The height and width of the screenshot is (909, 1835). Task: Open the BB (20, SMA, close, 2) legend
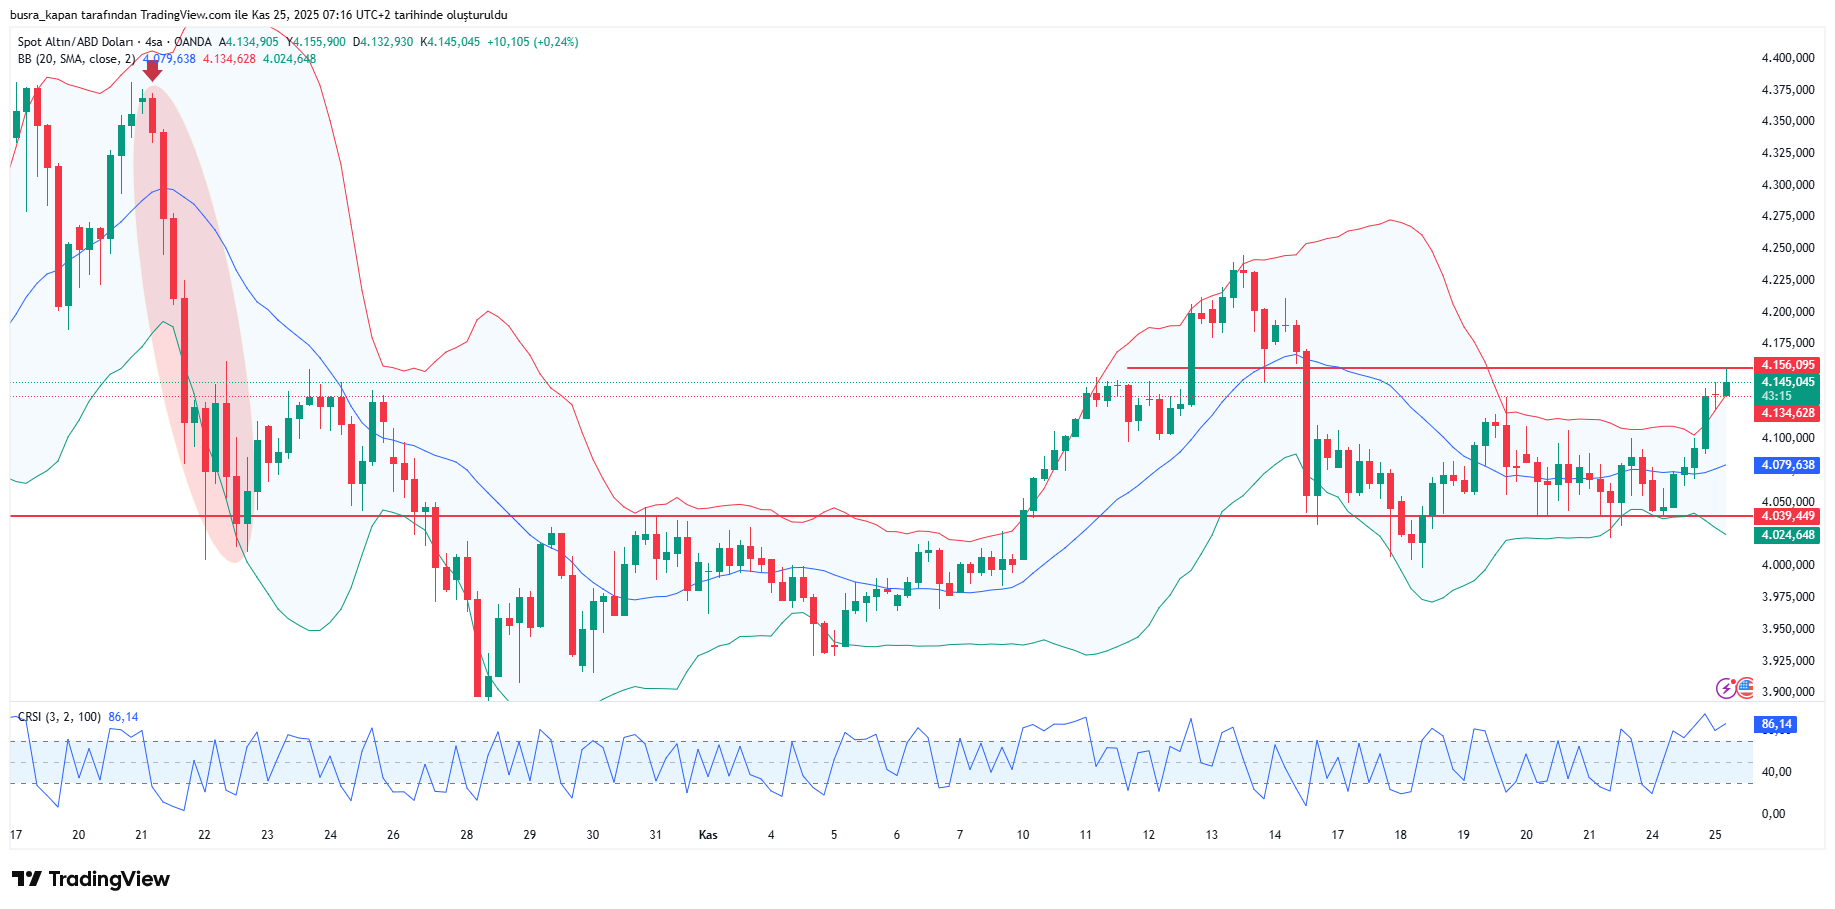[76, 59]
